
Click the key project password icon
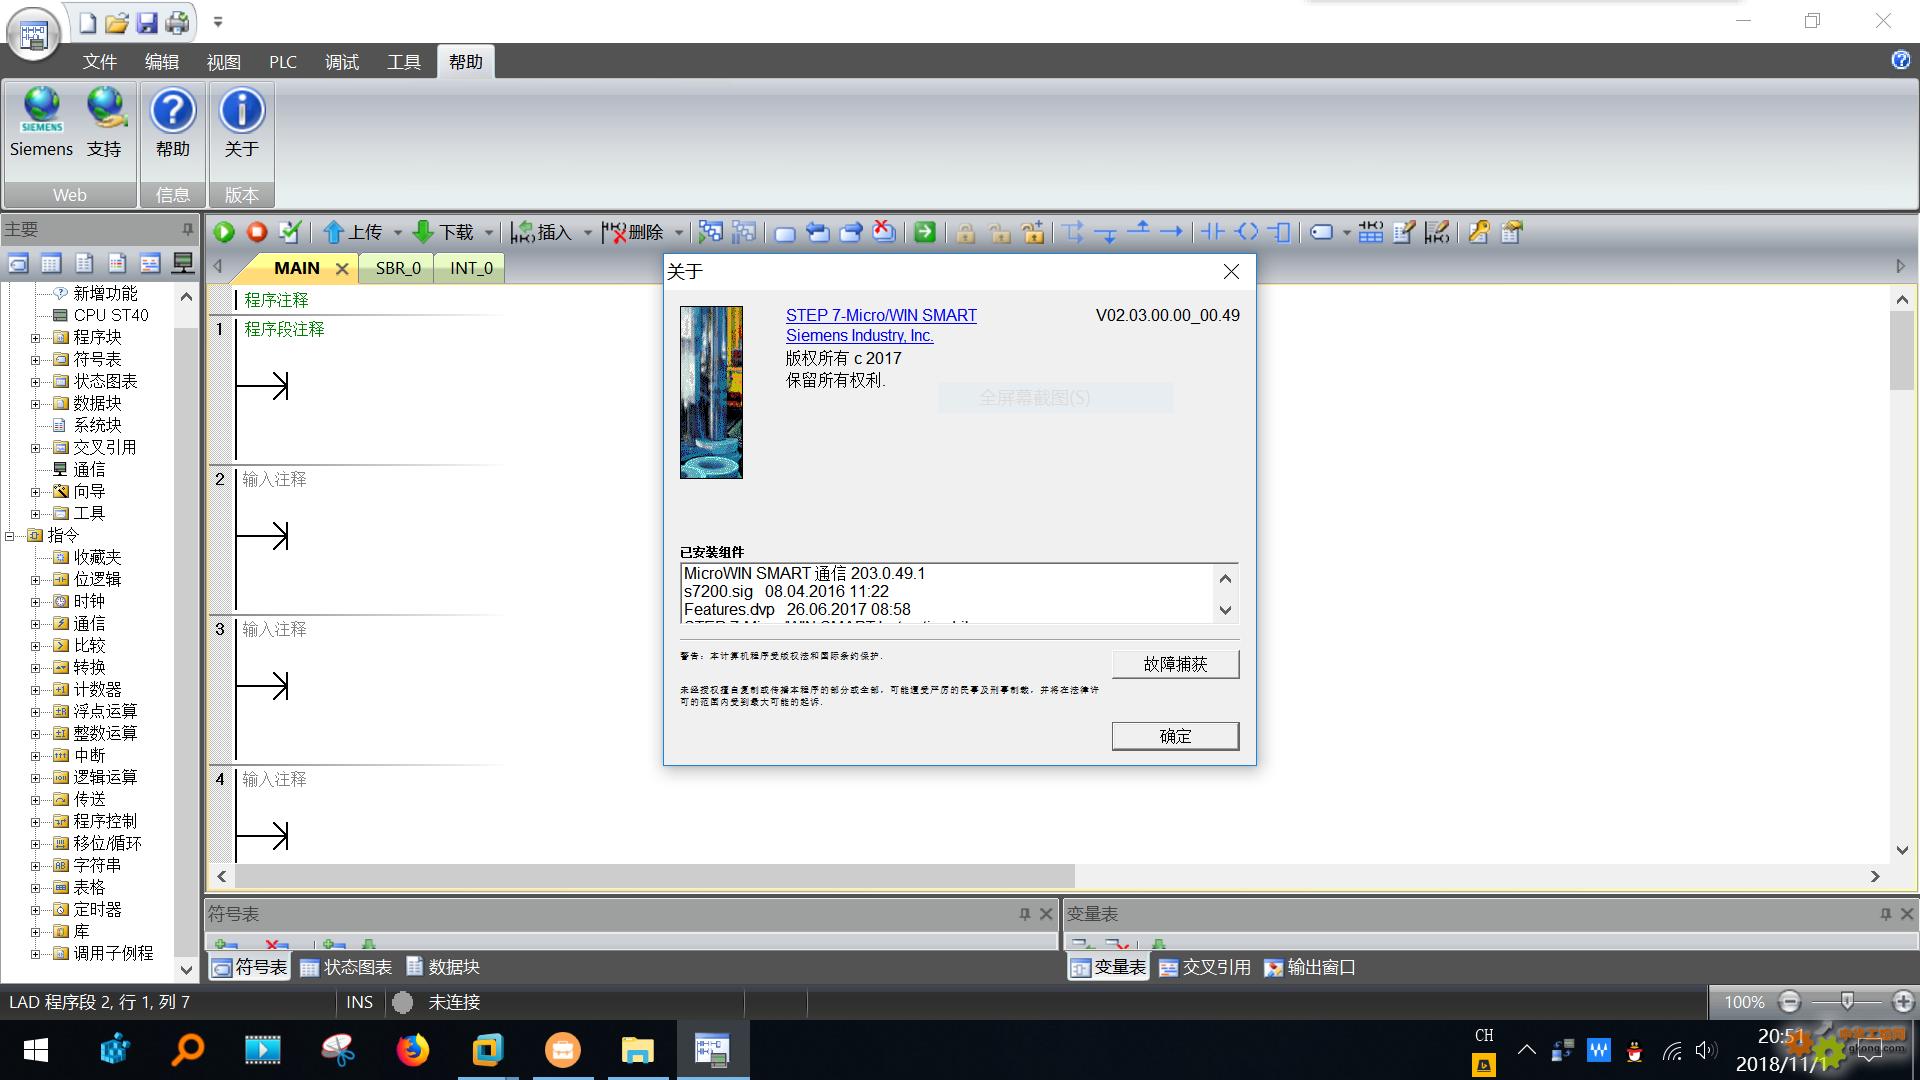[x=1479, y=232]
